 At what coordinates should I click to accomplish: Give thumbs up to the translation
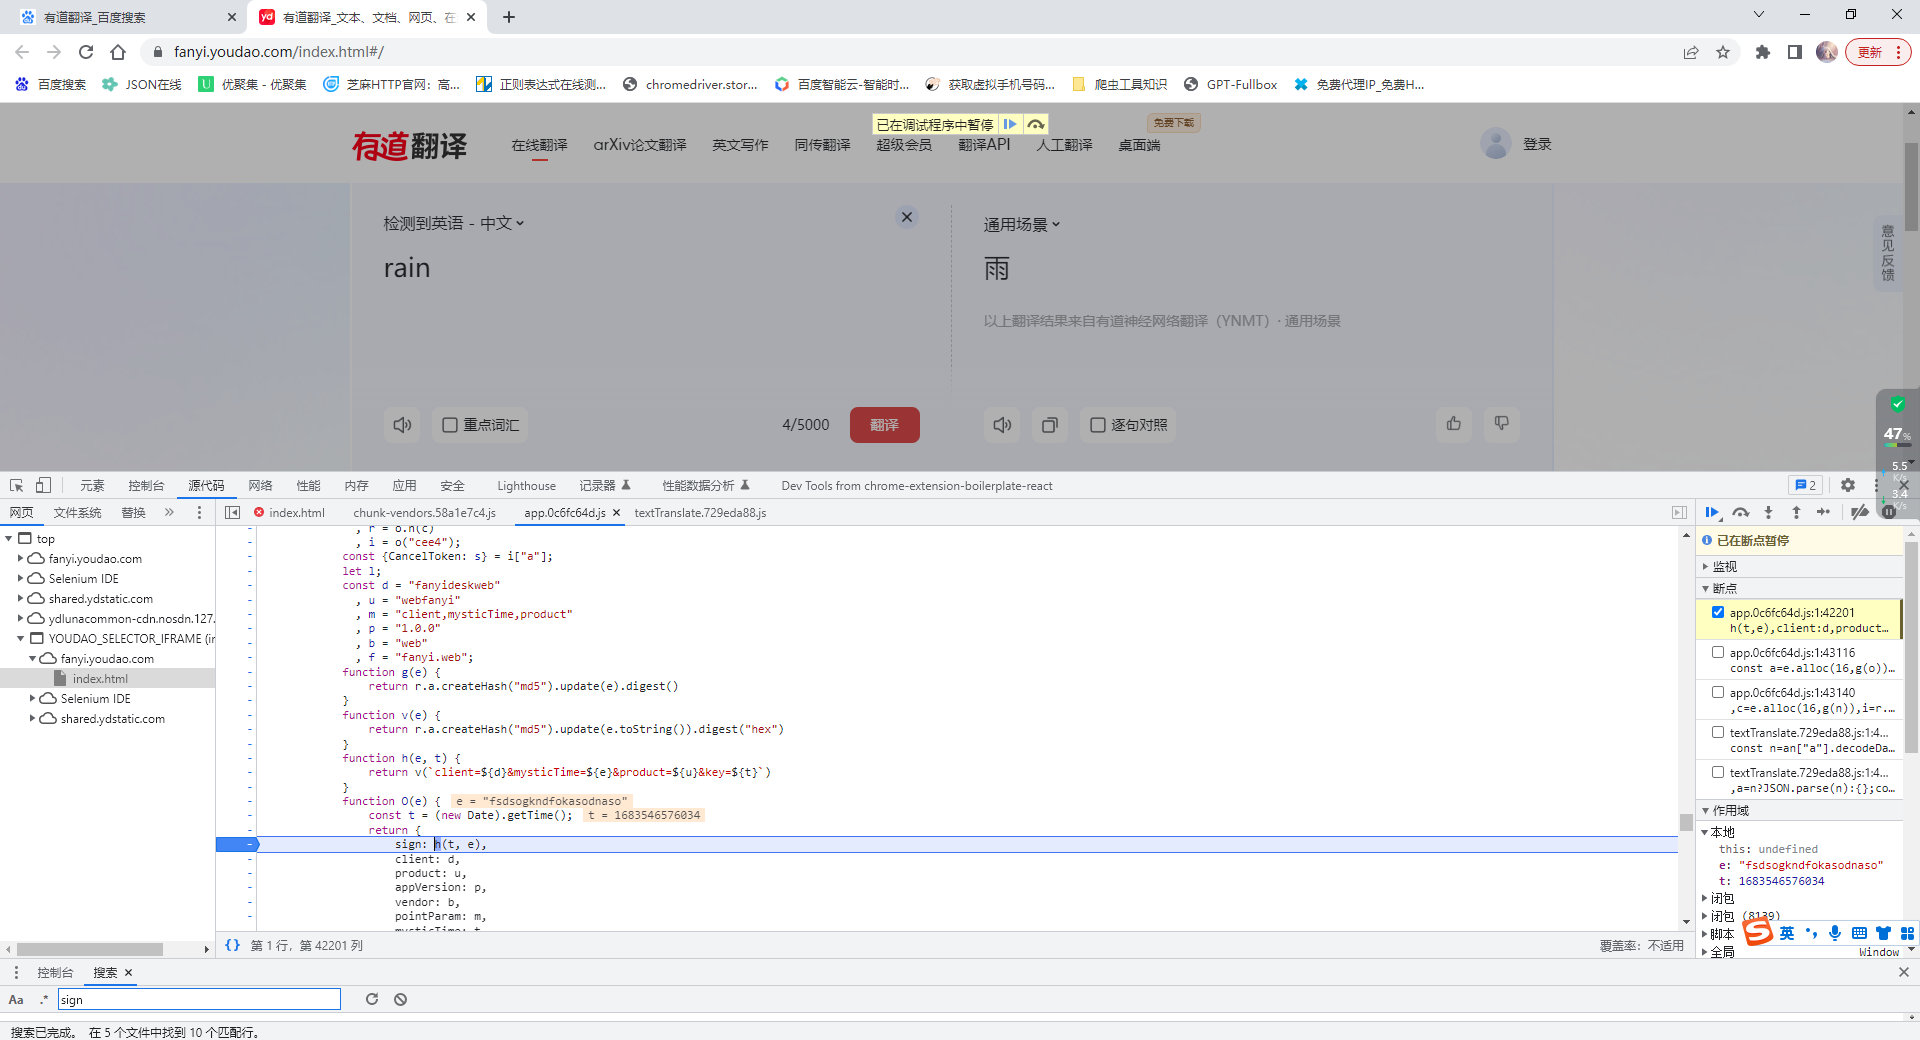[1454, 424]
